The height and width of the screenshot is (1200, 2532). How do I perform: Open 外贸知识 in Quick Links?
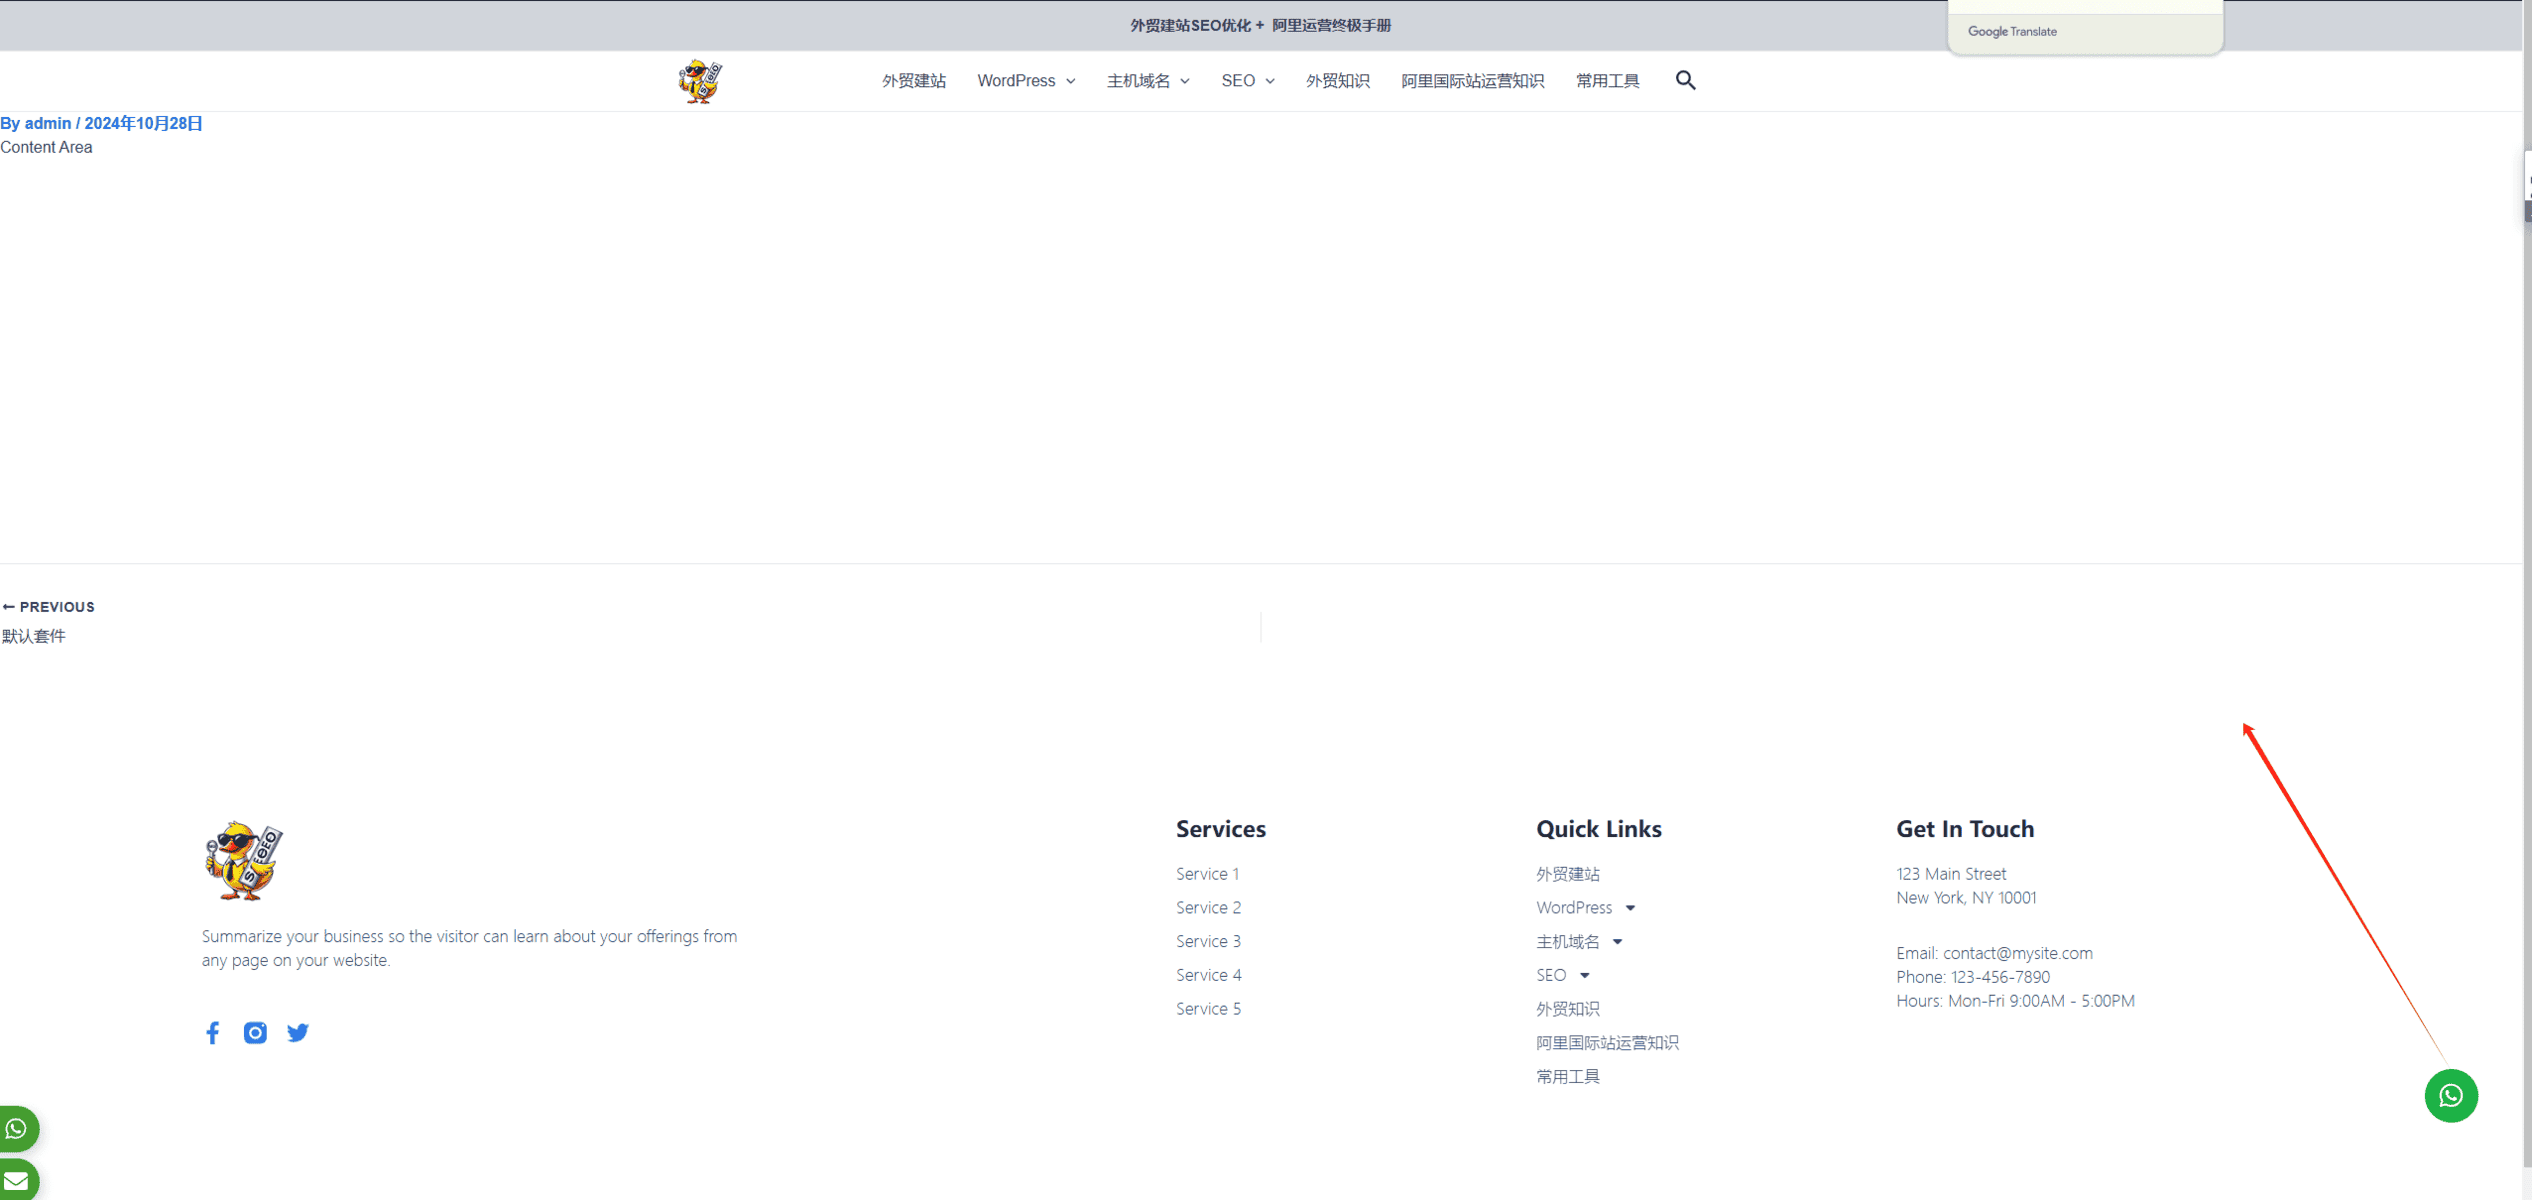(x=1567, y=1010)
